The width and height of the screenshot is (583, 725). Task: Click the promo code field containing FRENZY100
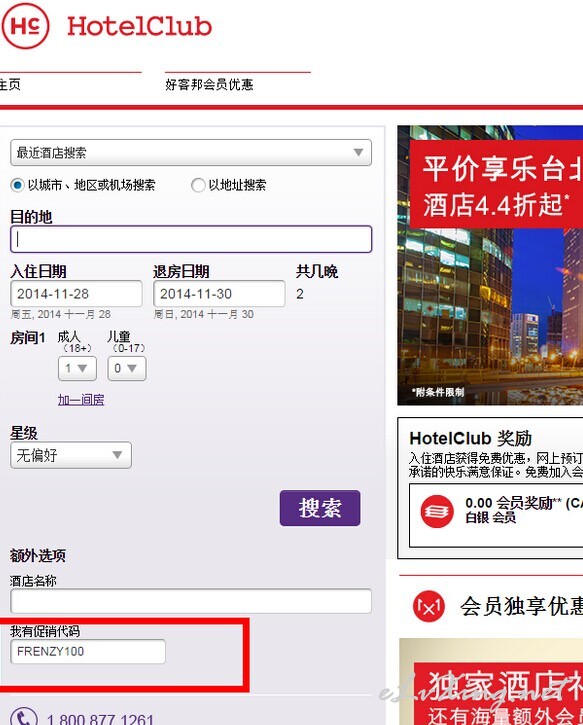88,651
